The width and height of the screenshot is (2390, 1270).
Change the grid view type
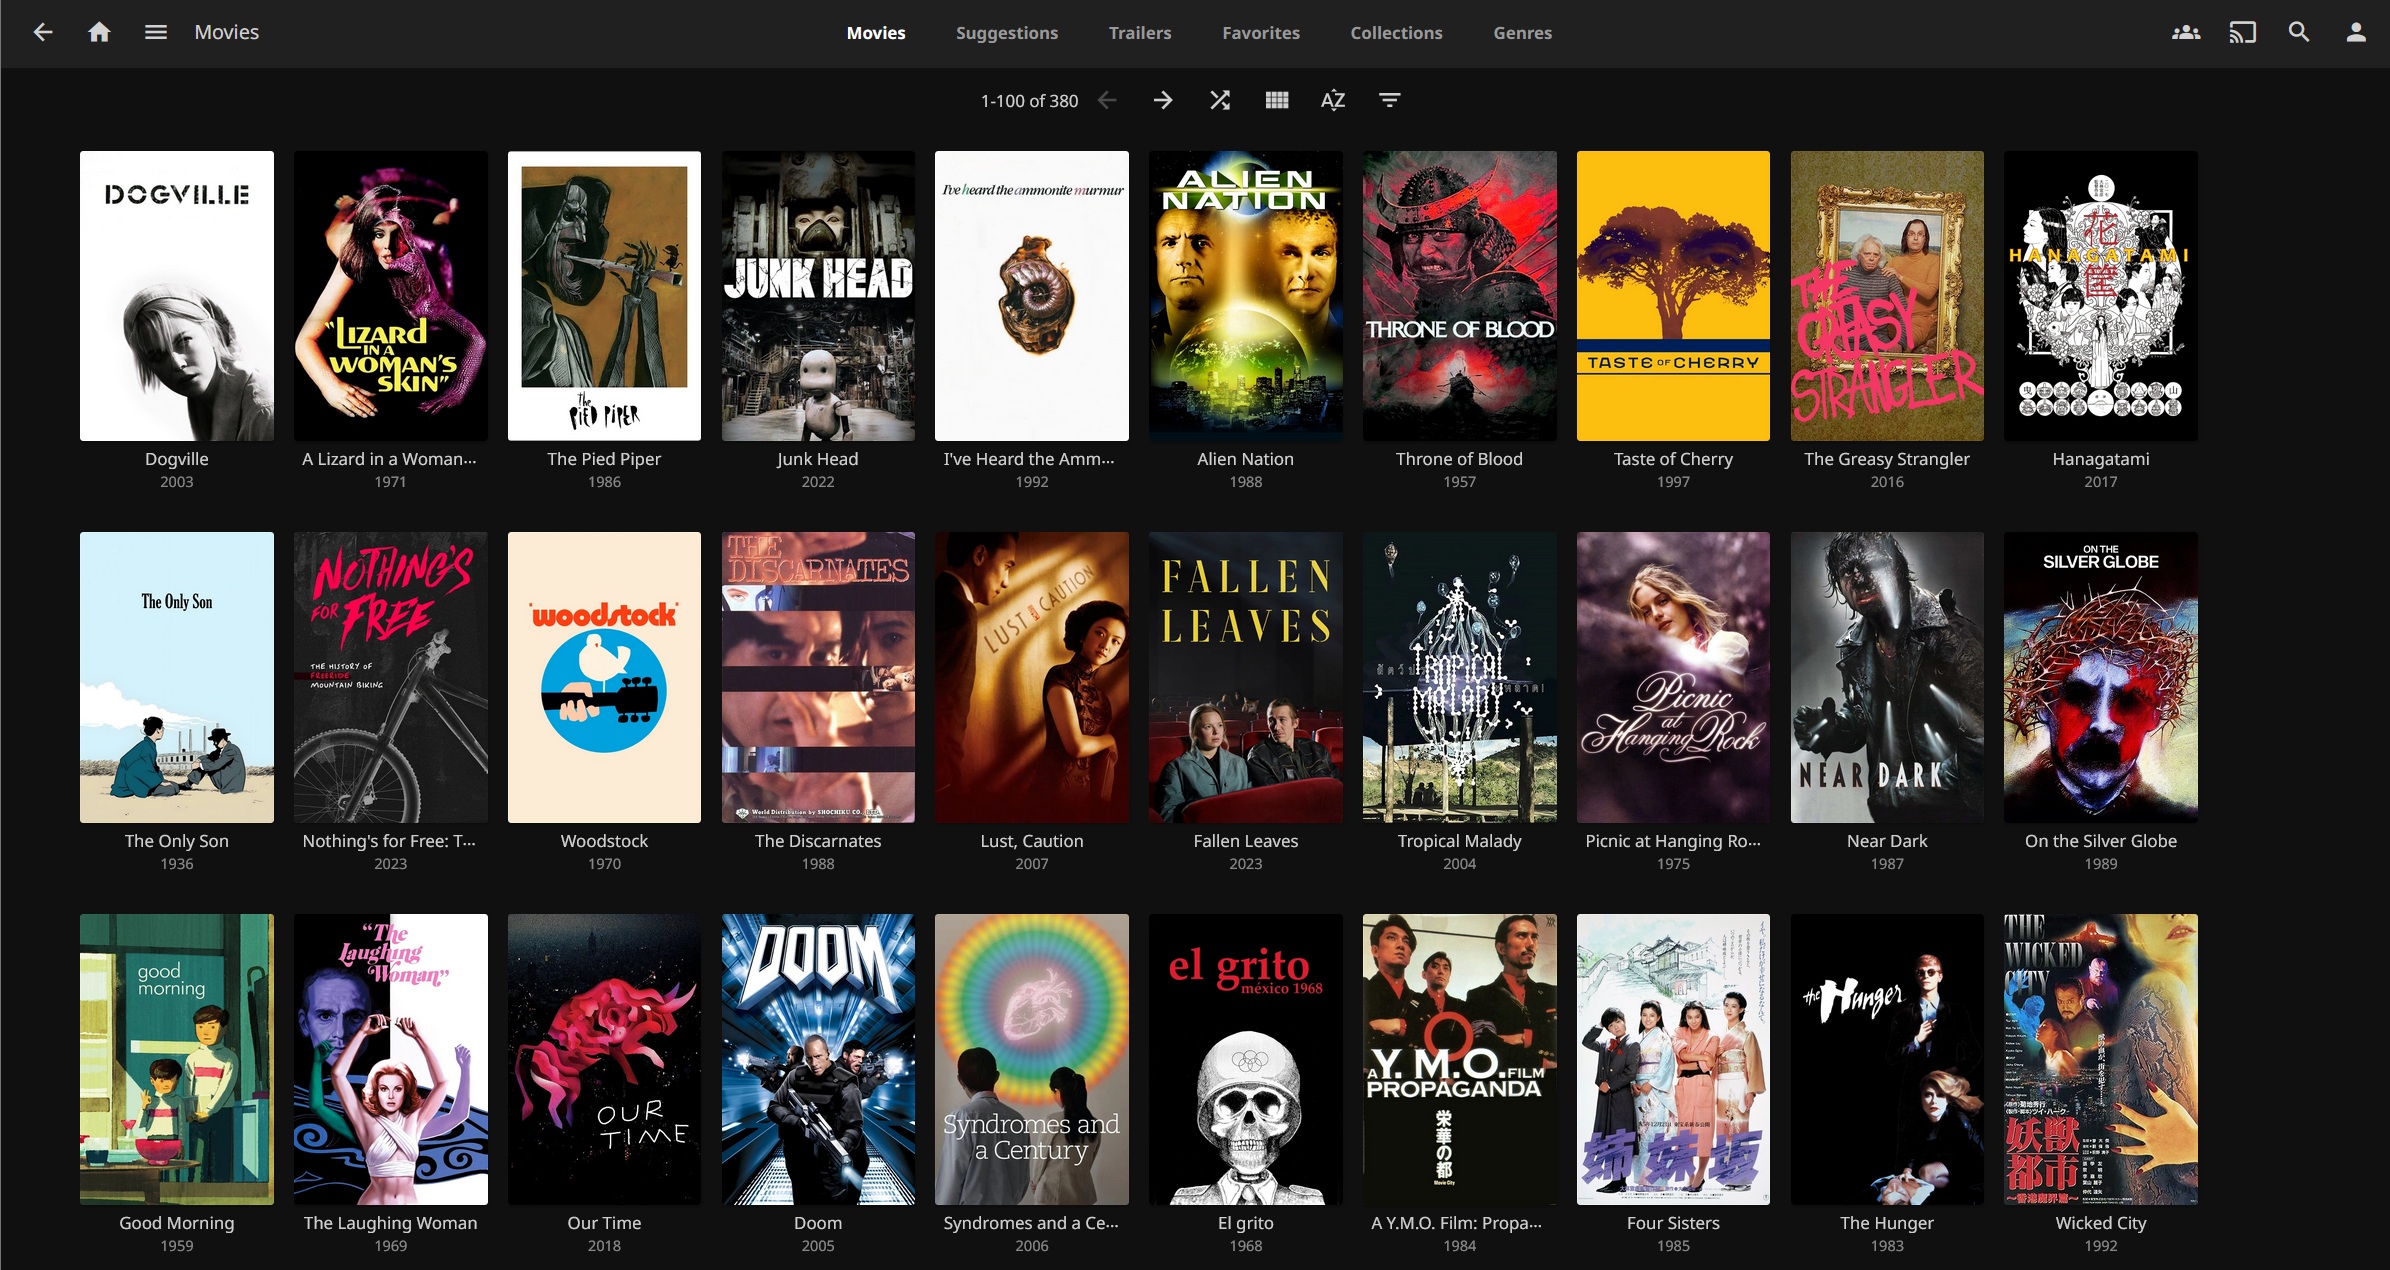click(x=1277, y=100)
